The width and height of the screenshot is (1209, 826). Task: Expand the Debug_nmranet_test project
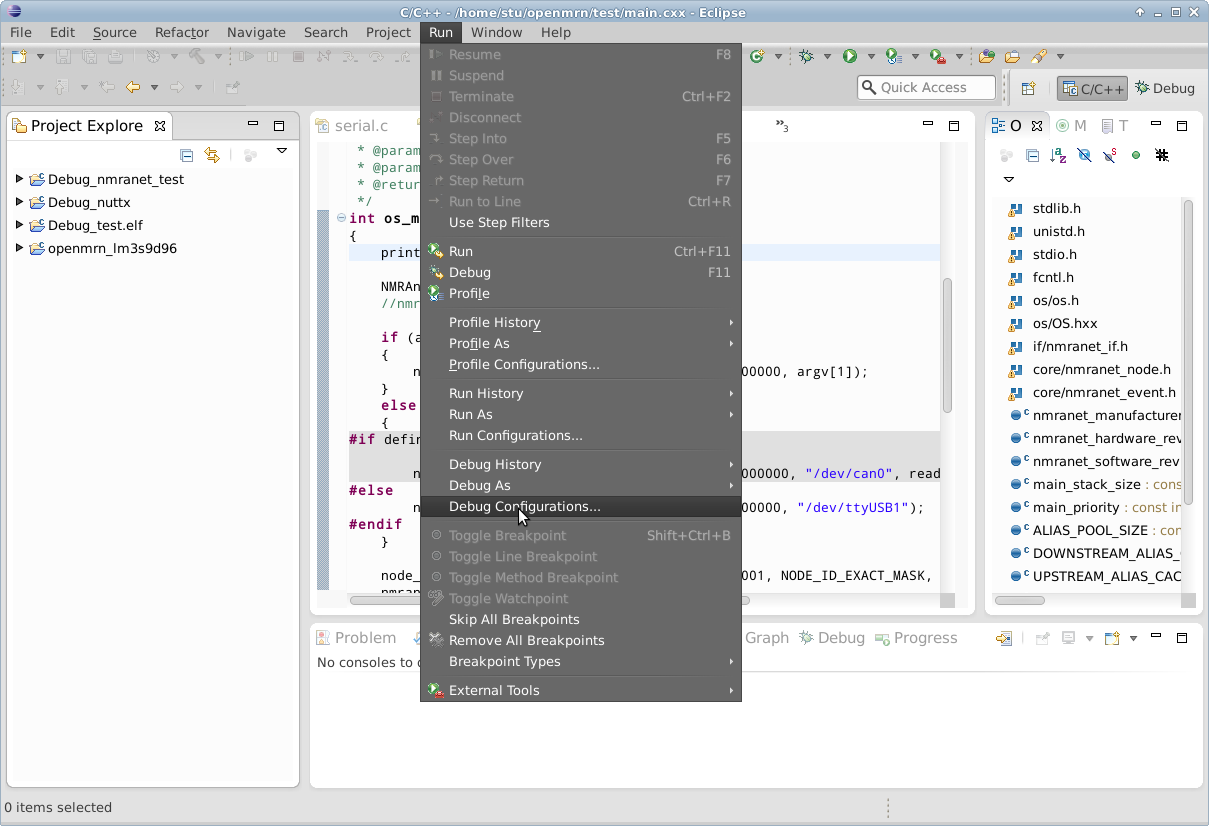(x=19, y=180)
